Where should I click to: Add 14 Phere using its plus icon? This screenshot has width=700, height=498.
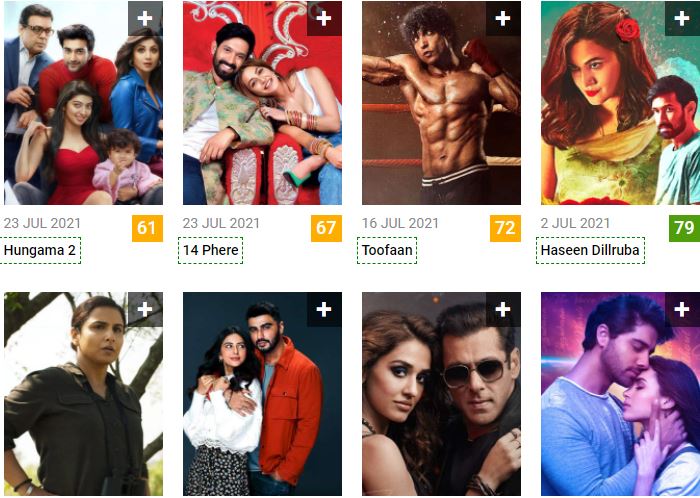pos(324,18)
